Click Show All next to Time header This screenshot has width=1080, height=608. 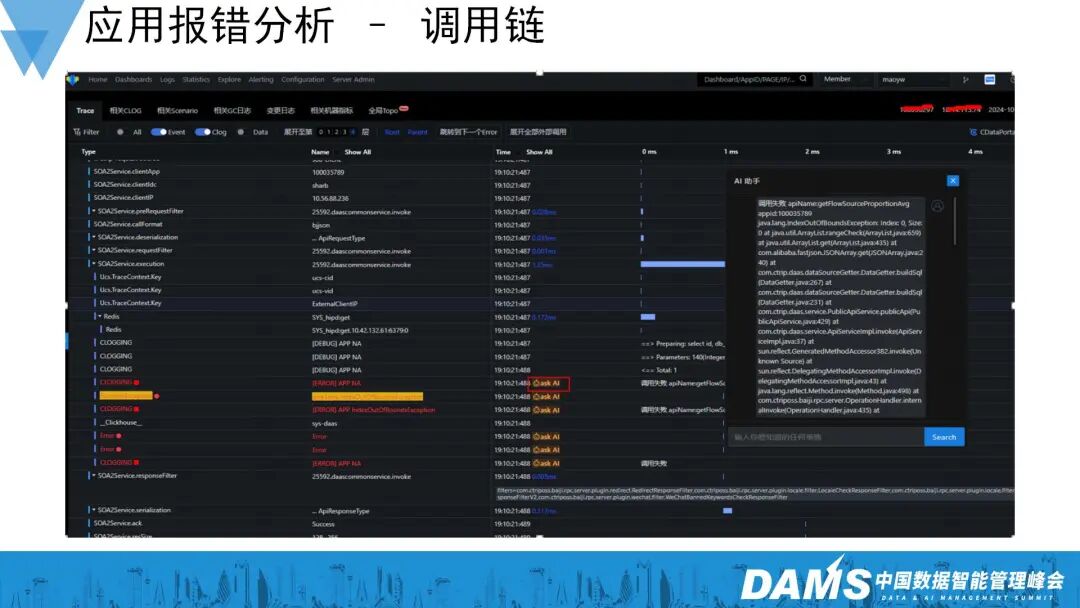[539, 152]
